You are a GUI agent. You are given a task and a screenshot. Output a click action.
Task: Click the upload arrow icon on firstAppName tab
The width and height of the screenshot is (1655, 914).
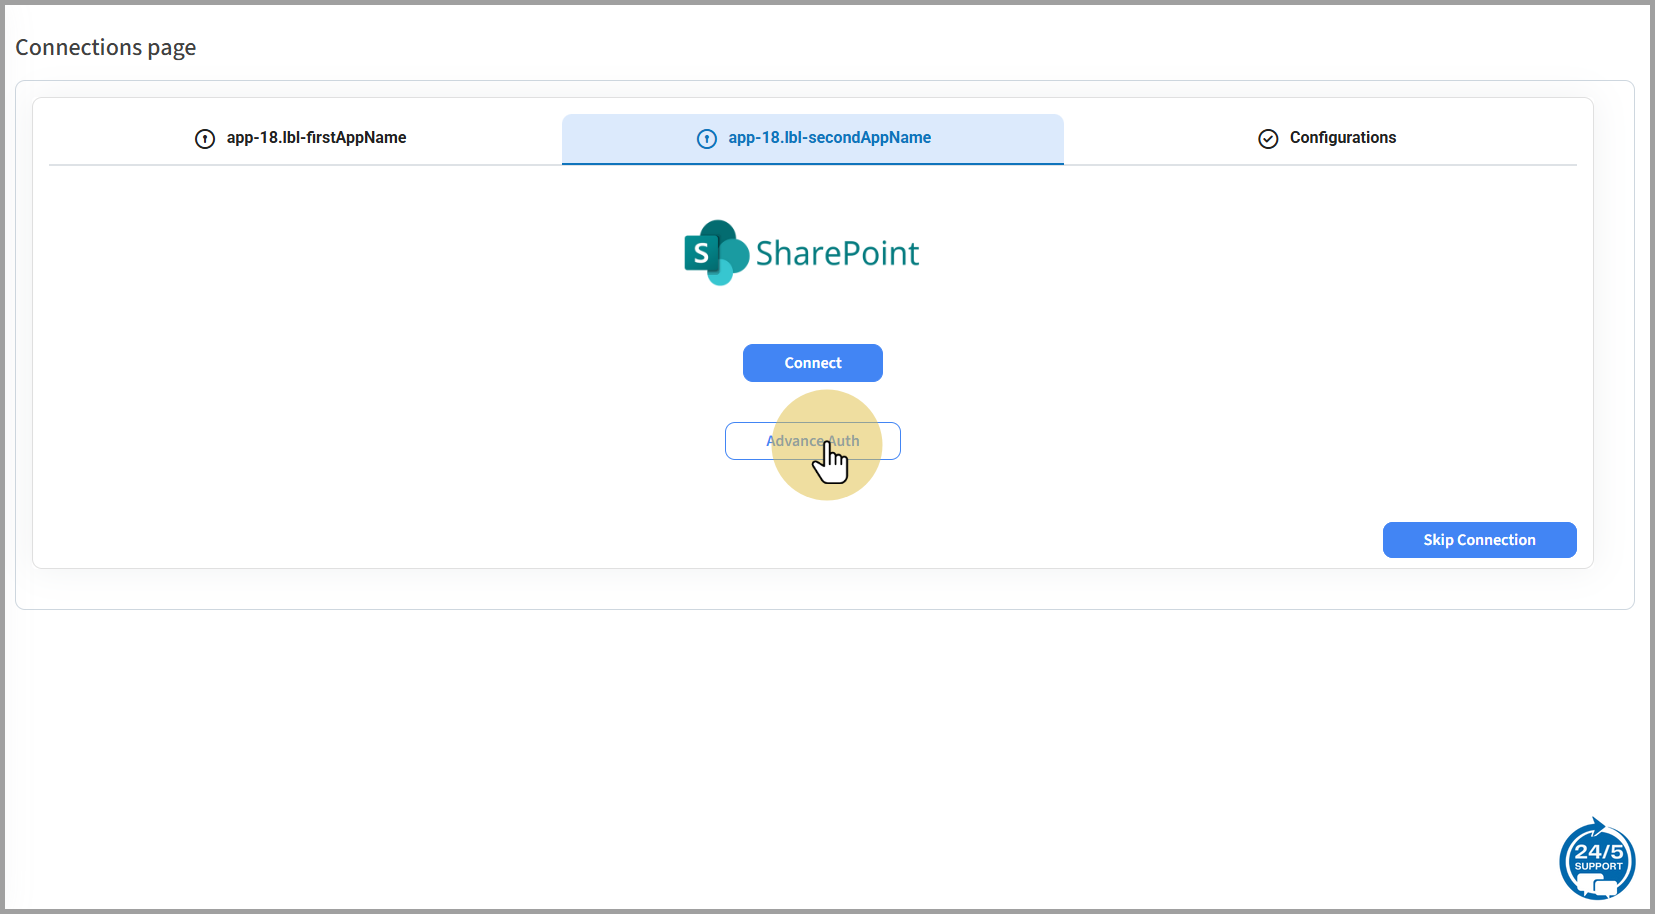pyautogui.click(x=205, y=139)
